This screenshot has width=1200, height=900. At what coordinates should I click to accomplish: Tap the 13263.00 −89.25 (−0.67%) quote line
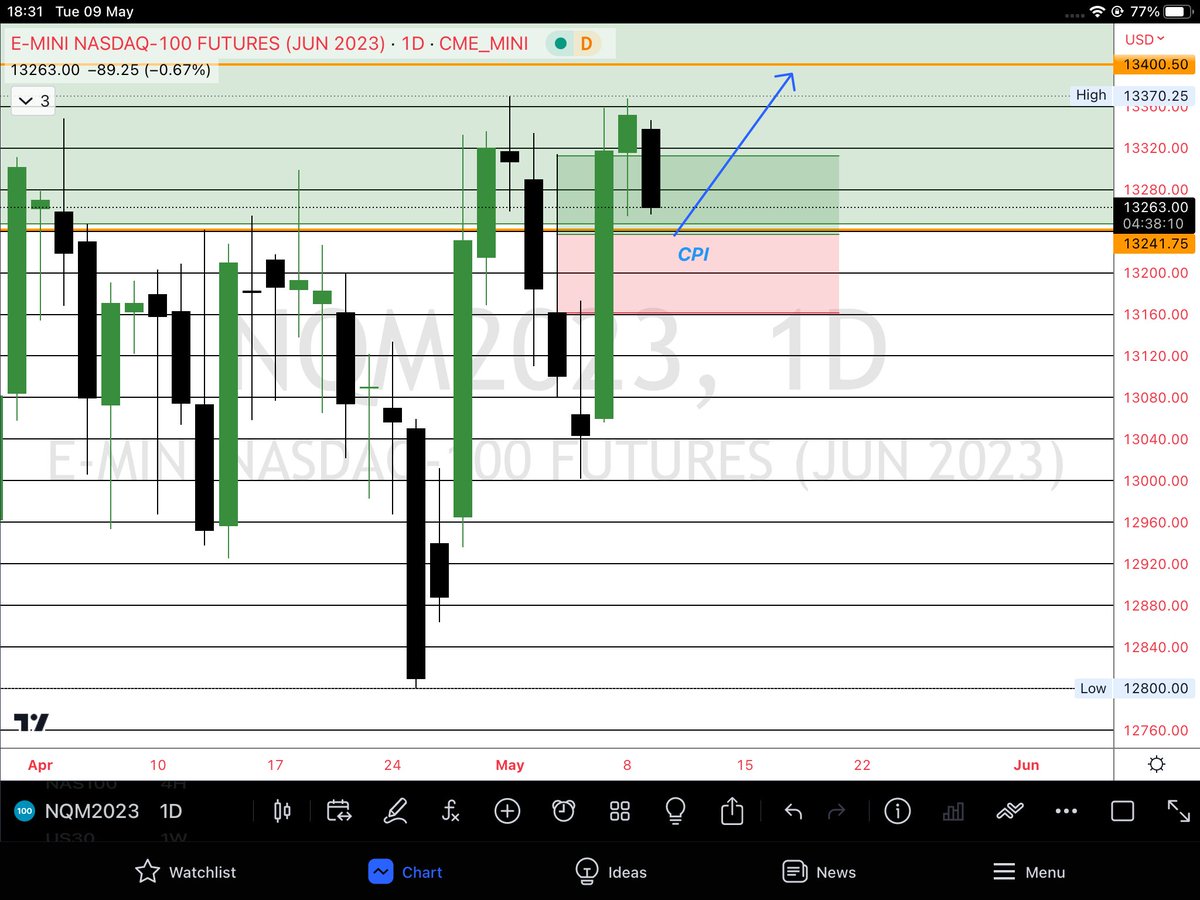tap(111, 70)
